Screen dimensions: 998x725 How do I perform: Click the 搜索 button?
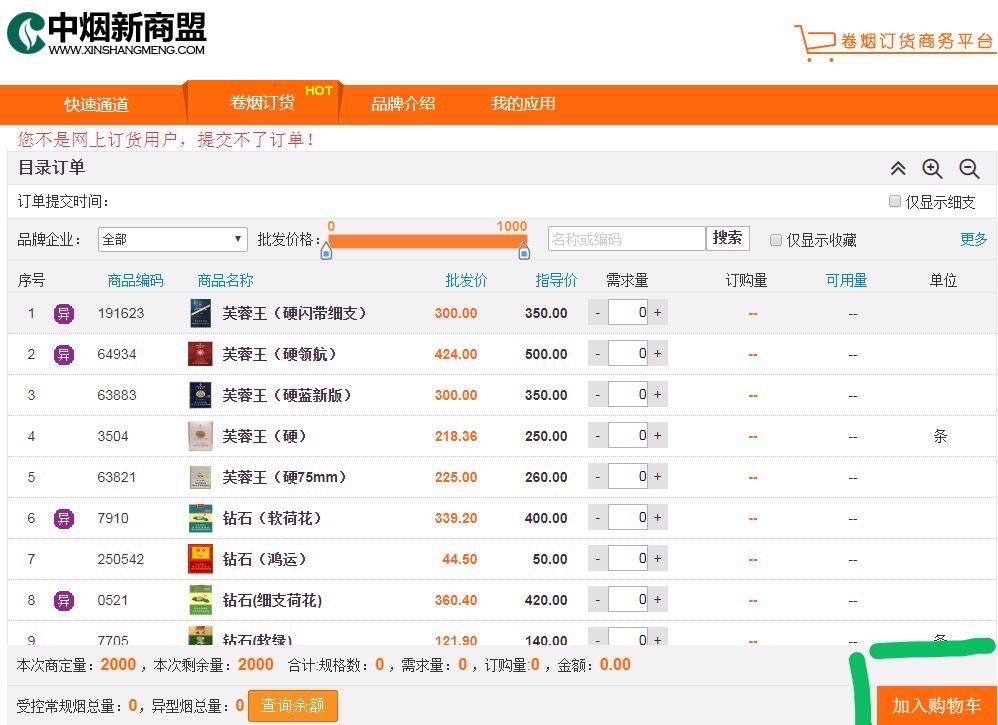727,238
